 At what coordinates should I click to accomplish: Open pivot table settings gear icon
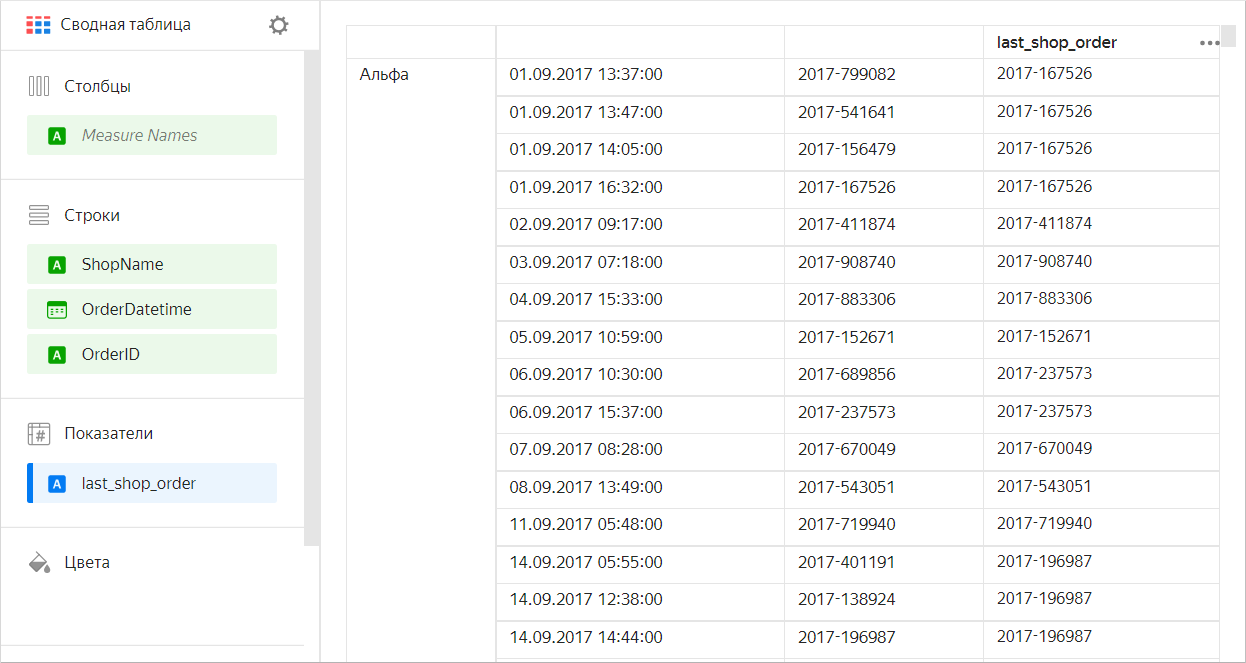click(x=279, y=25)
